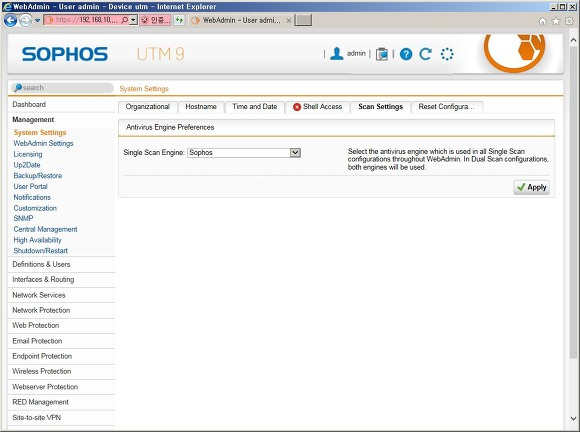Image resolution: width=580 pixels, height=432 pixels.
Task: Select the Scan Settings tab
Action: 380,107
